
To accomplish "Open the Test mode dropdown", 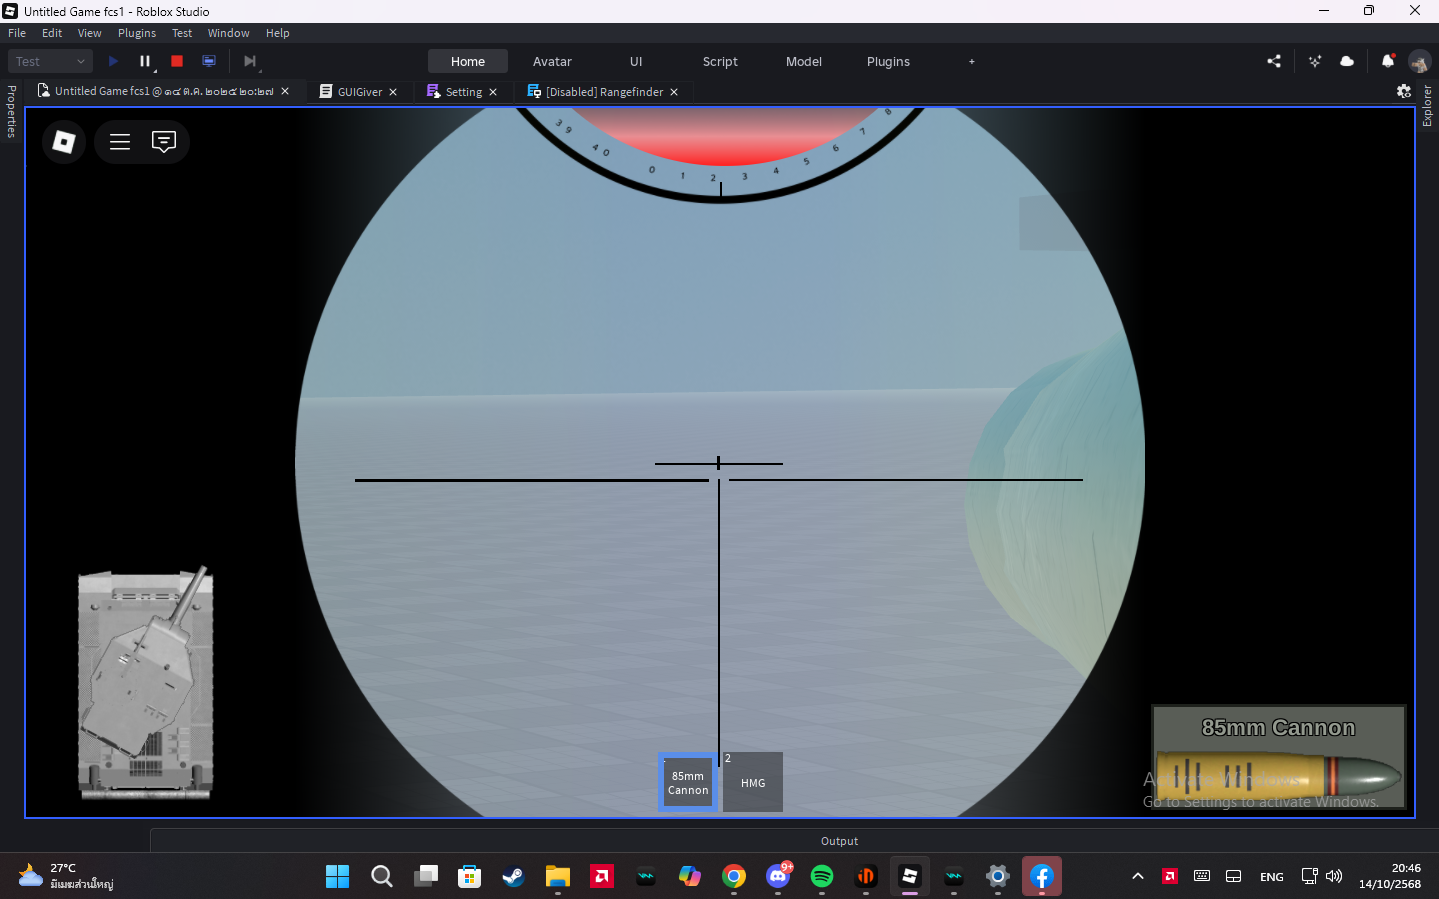I will coord(50,61).
